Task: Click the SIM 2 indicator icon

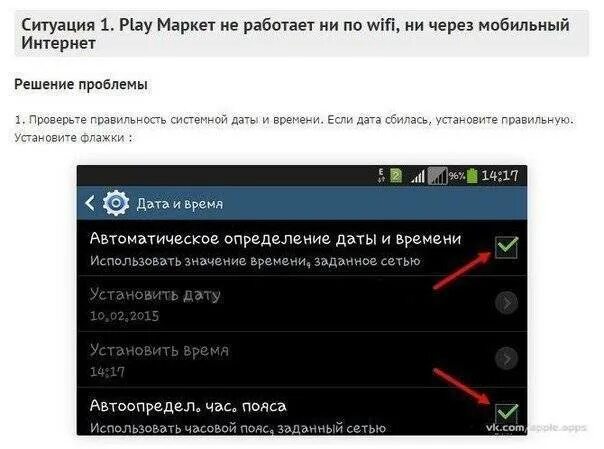Action: pyautogui.click(x=396, y=176)
